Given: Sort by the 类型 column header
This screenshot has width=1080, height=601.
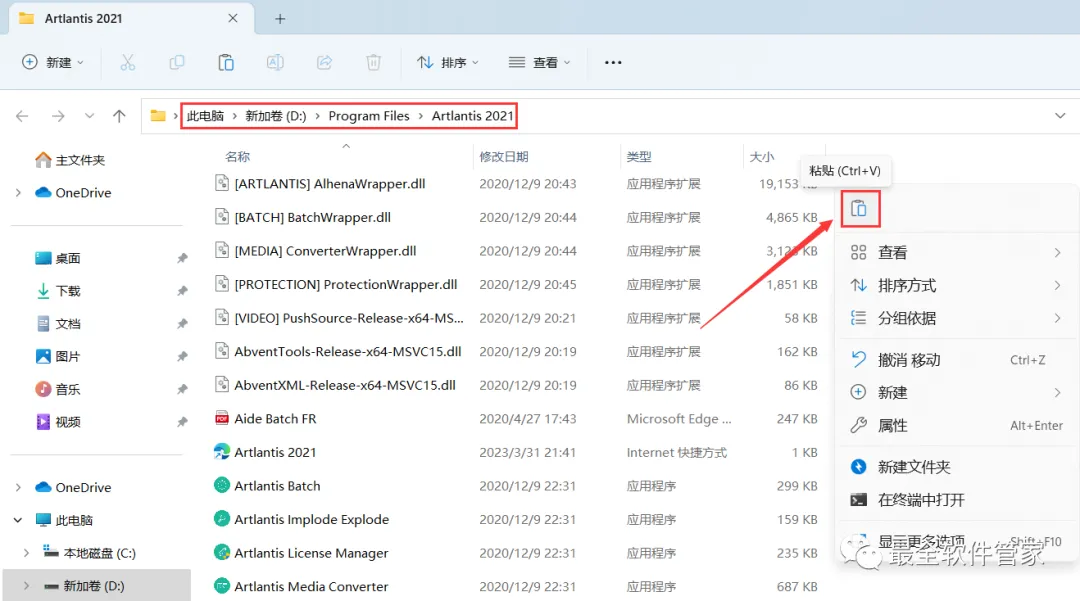Looking at the screenshot, I should [x=638, y=157].
